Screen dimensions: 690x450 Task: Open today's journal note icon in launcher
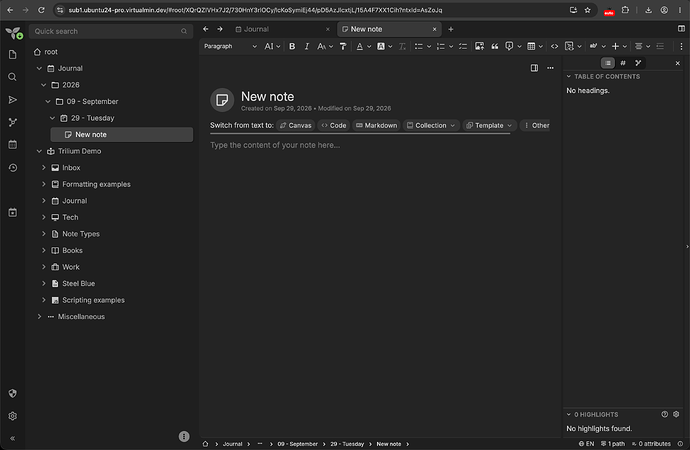[12, 212]
